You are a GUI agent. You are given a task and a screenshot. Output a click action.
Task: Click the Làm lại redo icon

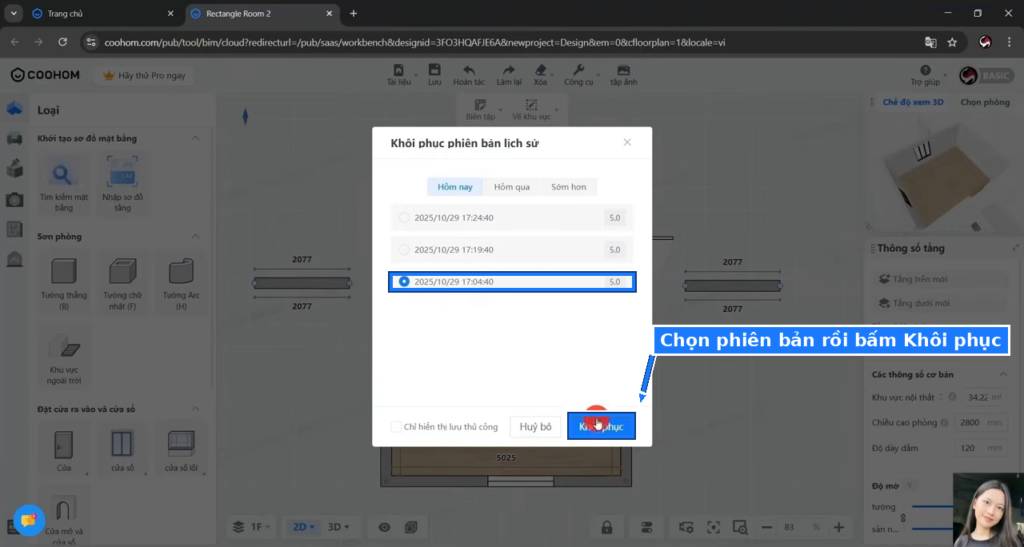coord(508,70)
